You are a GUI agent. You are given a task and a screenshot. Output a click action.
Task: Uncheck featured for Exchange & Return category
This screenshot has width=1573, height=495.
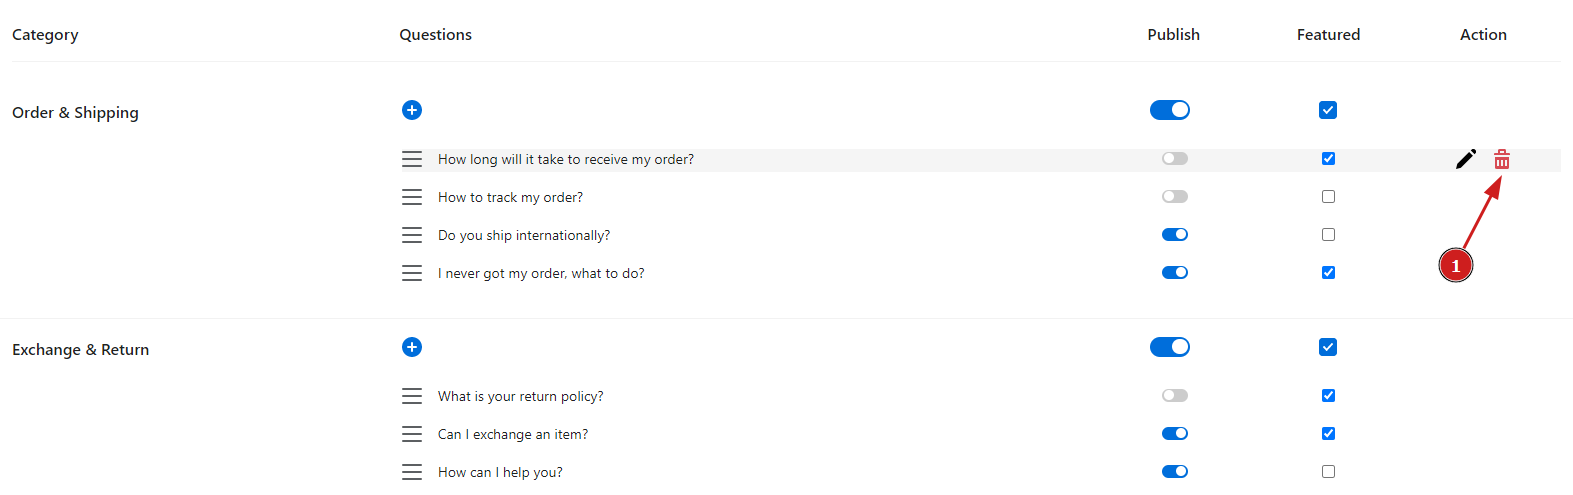pos(1328,347)
